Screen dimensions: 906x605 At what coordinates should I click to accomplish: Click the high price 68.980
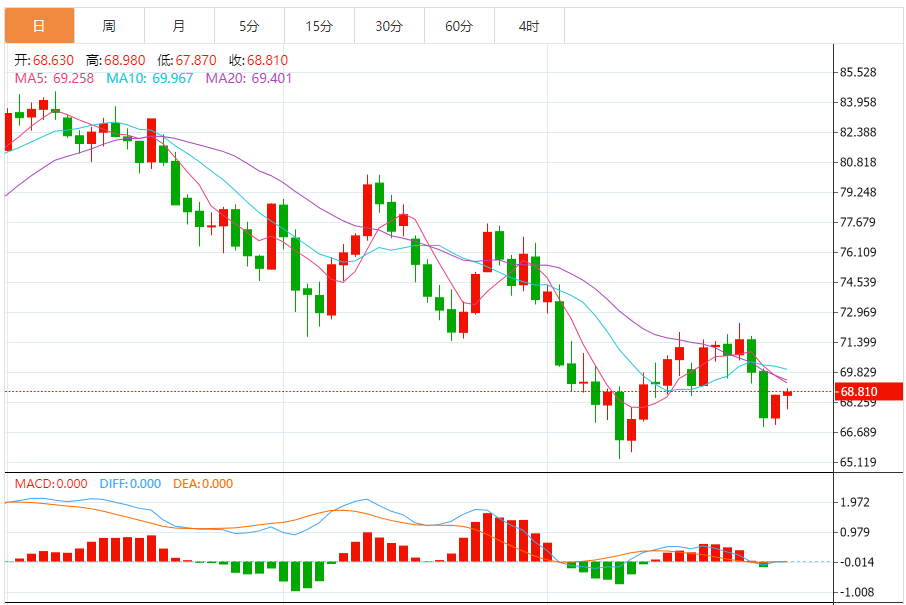click(x=125, y=60)
